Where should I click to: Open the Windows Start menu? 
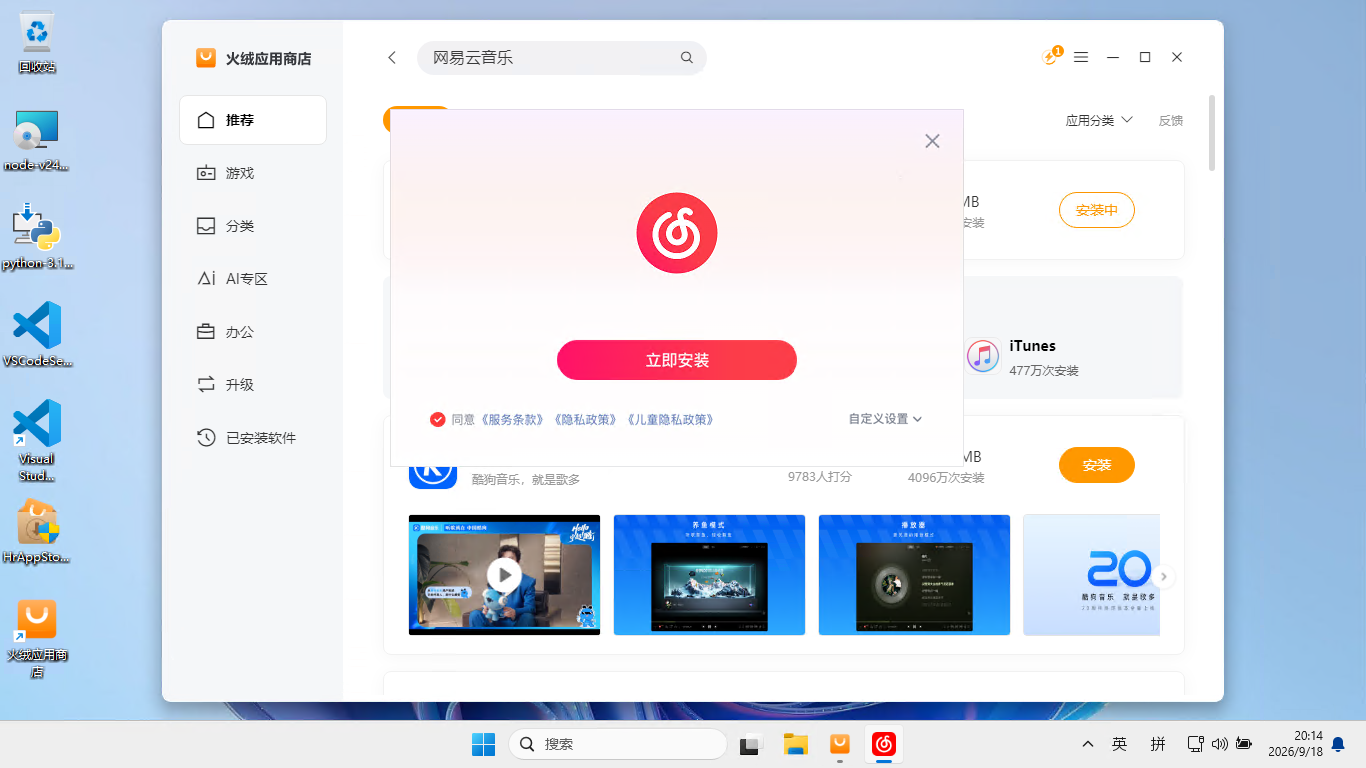point(483,744)
